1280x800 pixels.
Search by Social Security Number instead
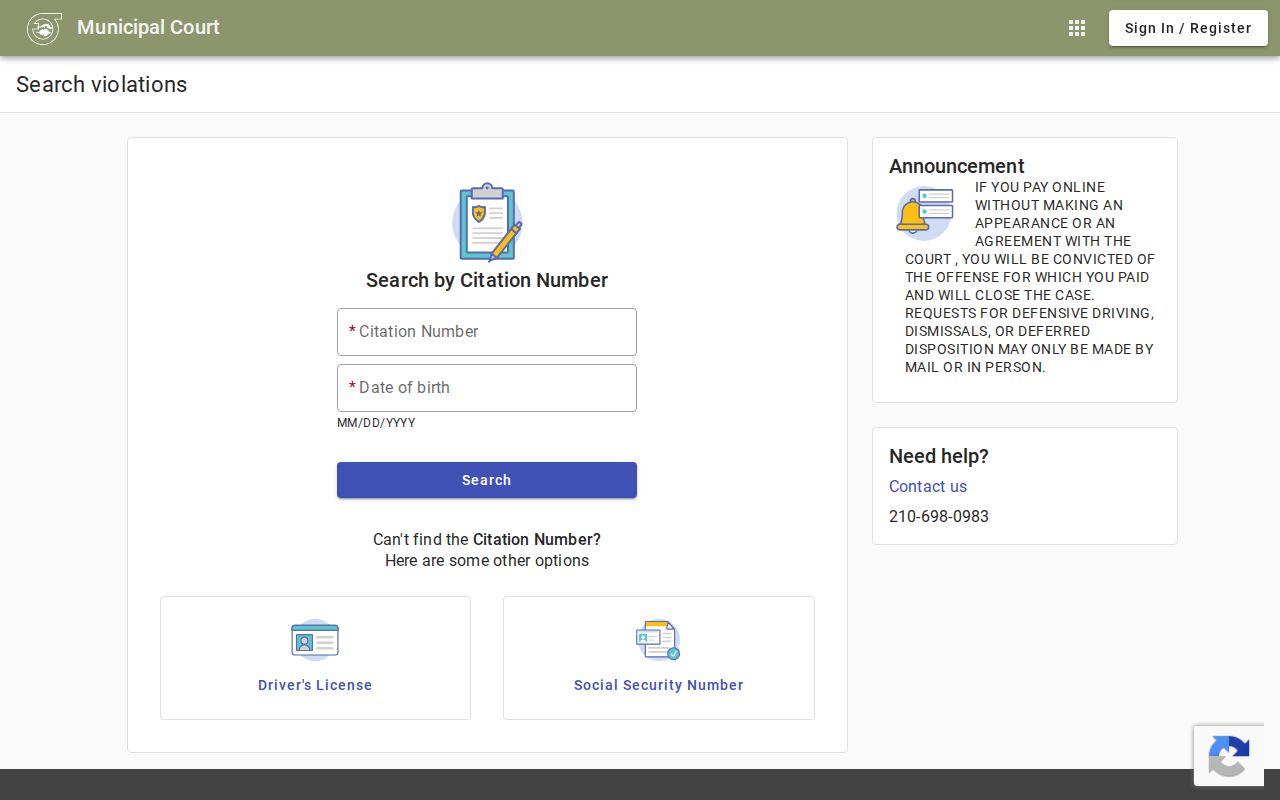[659, 658]
